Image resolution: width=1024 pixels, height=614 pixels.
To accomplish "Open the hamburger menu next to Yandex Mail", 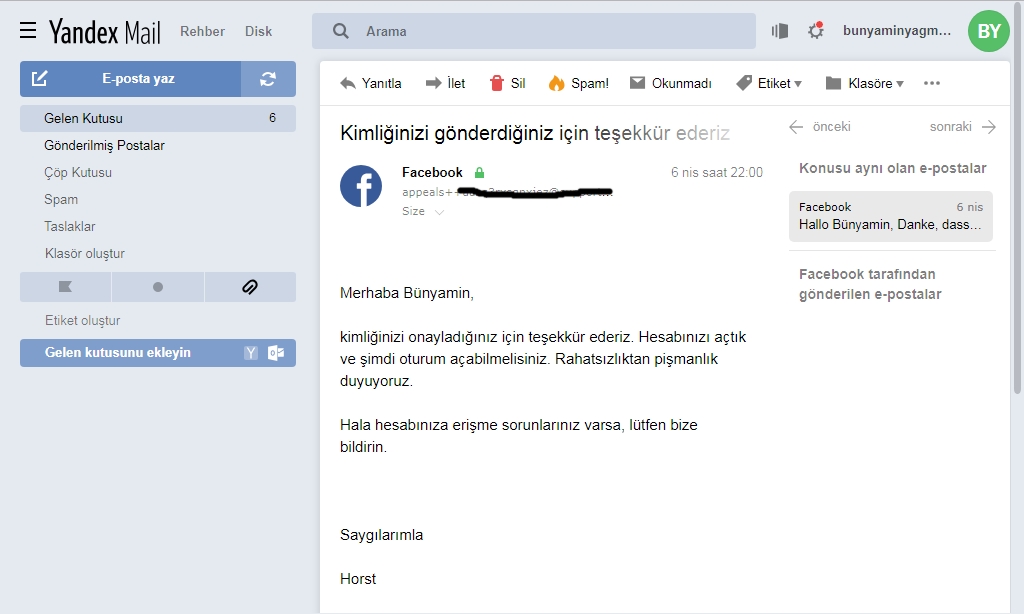I will (28, 30).
